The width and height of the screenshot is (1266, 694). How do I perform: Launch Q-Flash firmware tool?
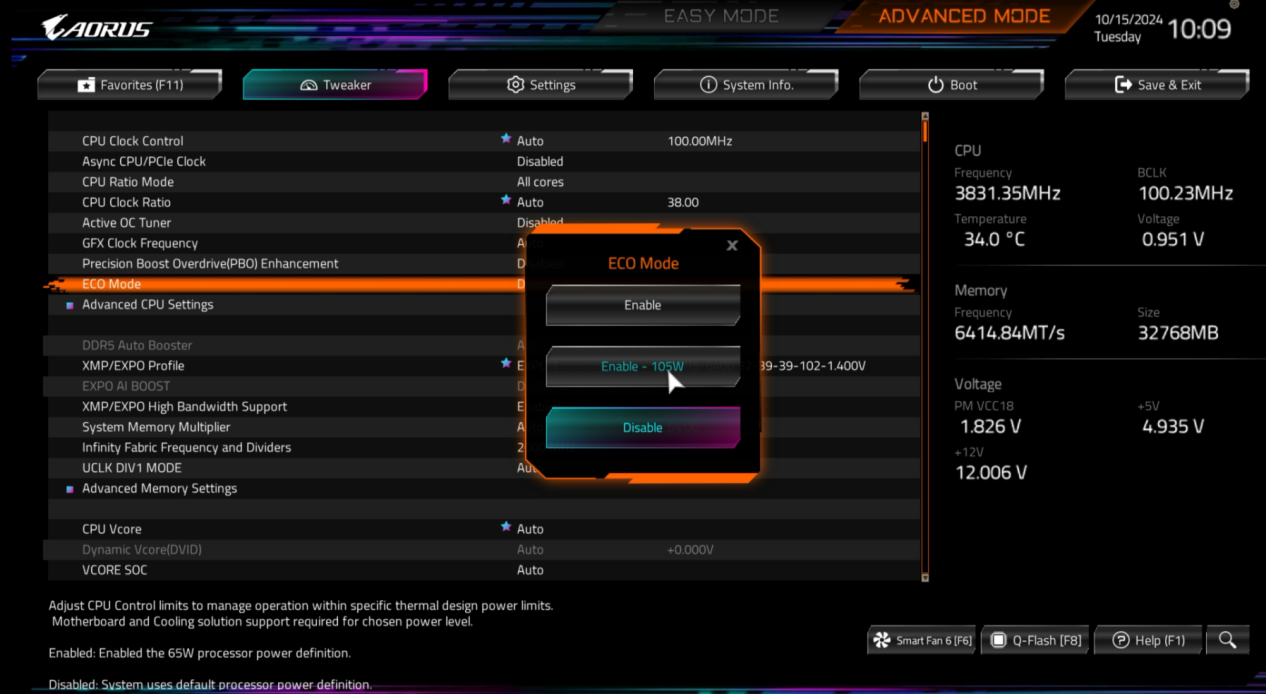pyautogui.click(x=1035, y=640)
